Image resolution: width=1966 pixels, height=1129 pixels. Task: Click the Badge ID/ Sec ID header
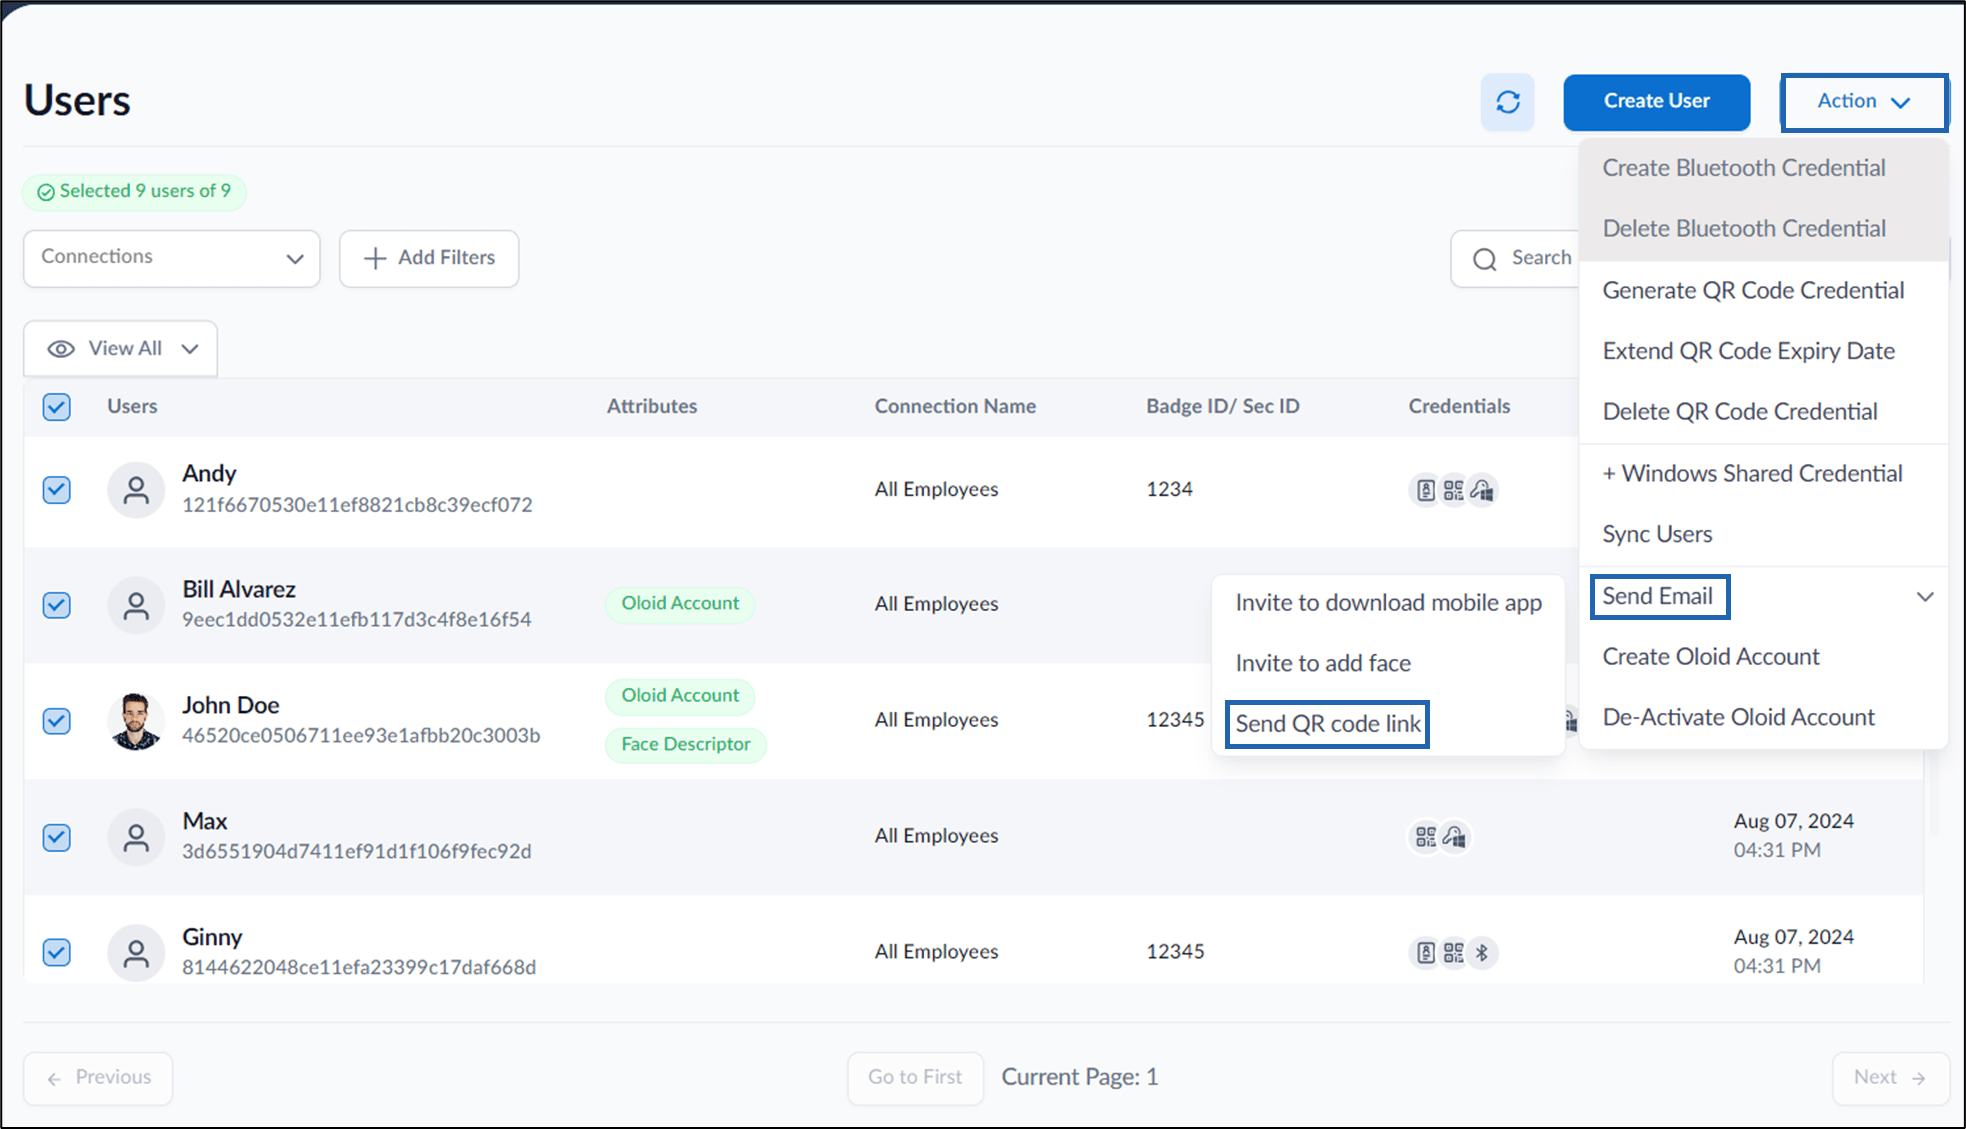[1223, 407]
